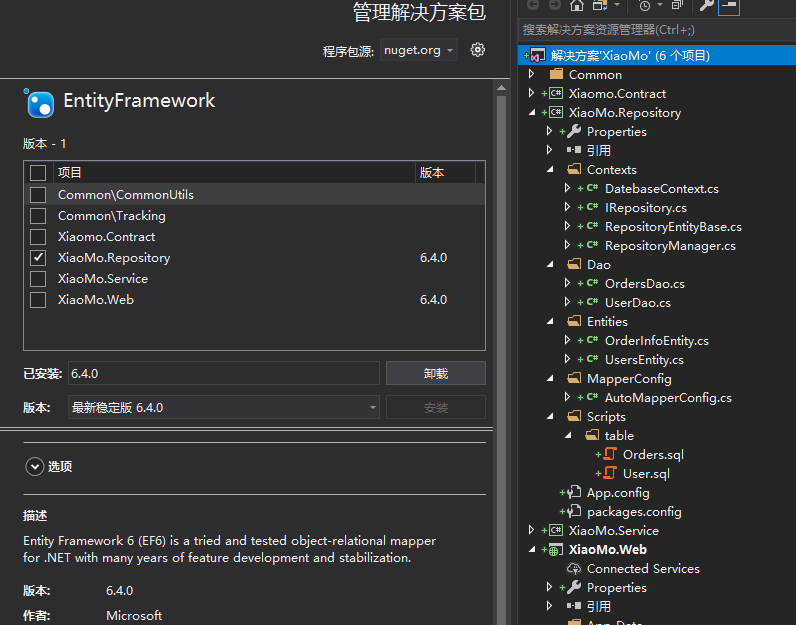Click the Connected Services icon
This screenshot has height=625, width=796.
point(574,569)
